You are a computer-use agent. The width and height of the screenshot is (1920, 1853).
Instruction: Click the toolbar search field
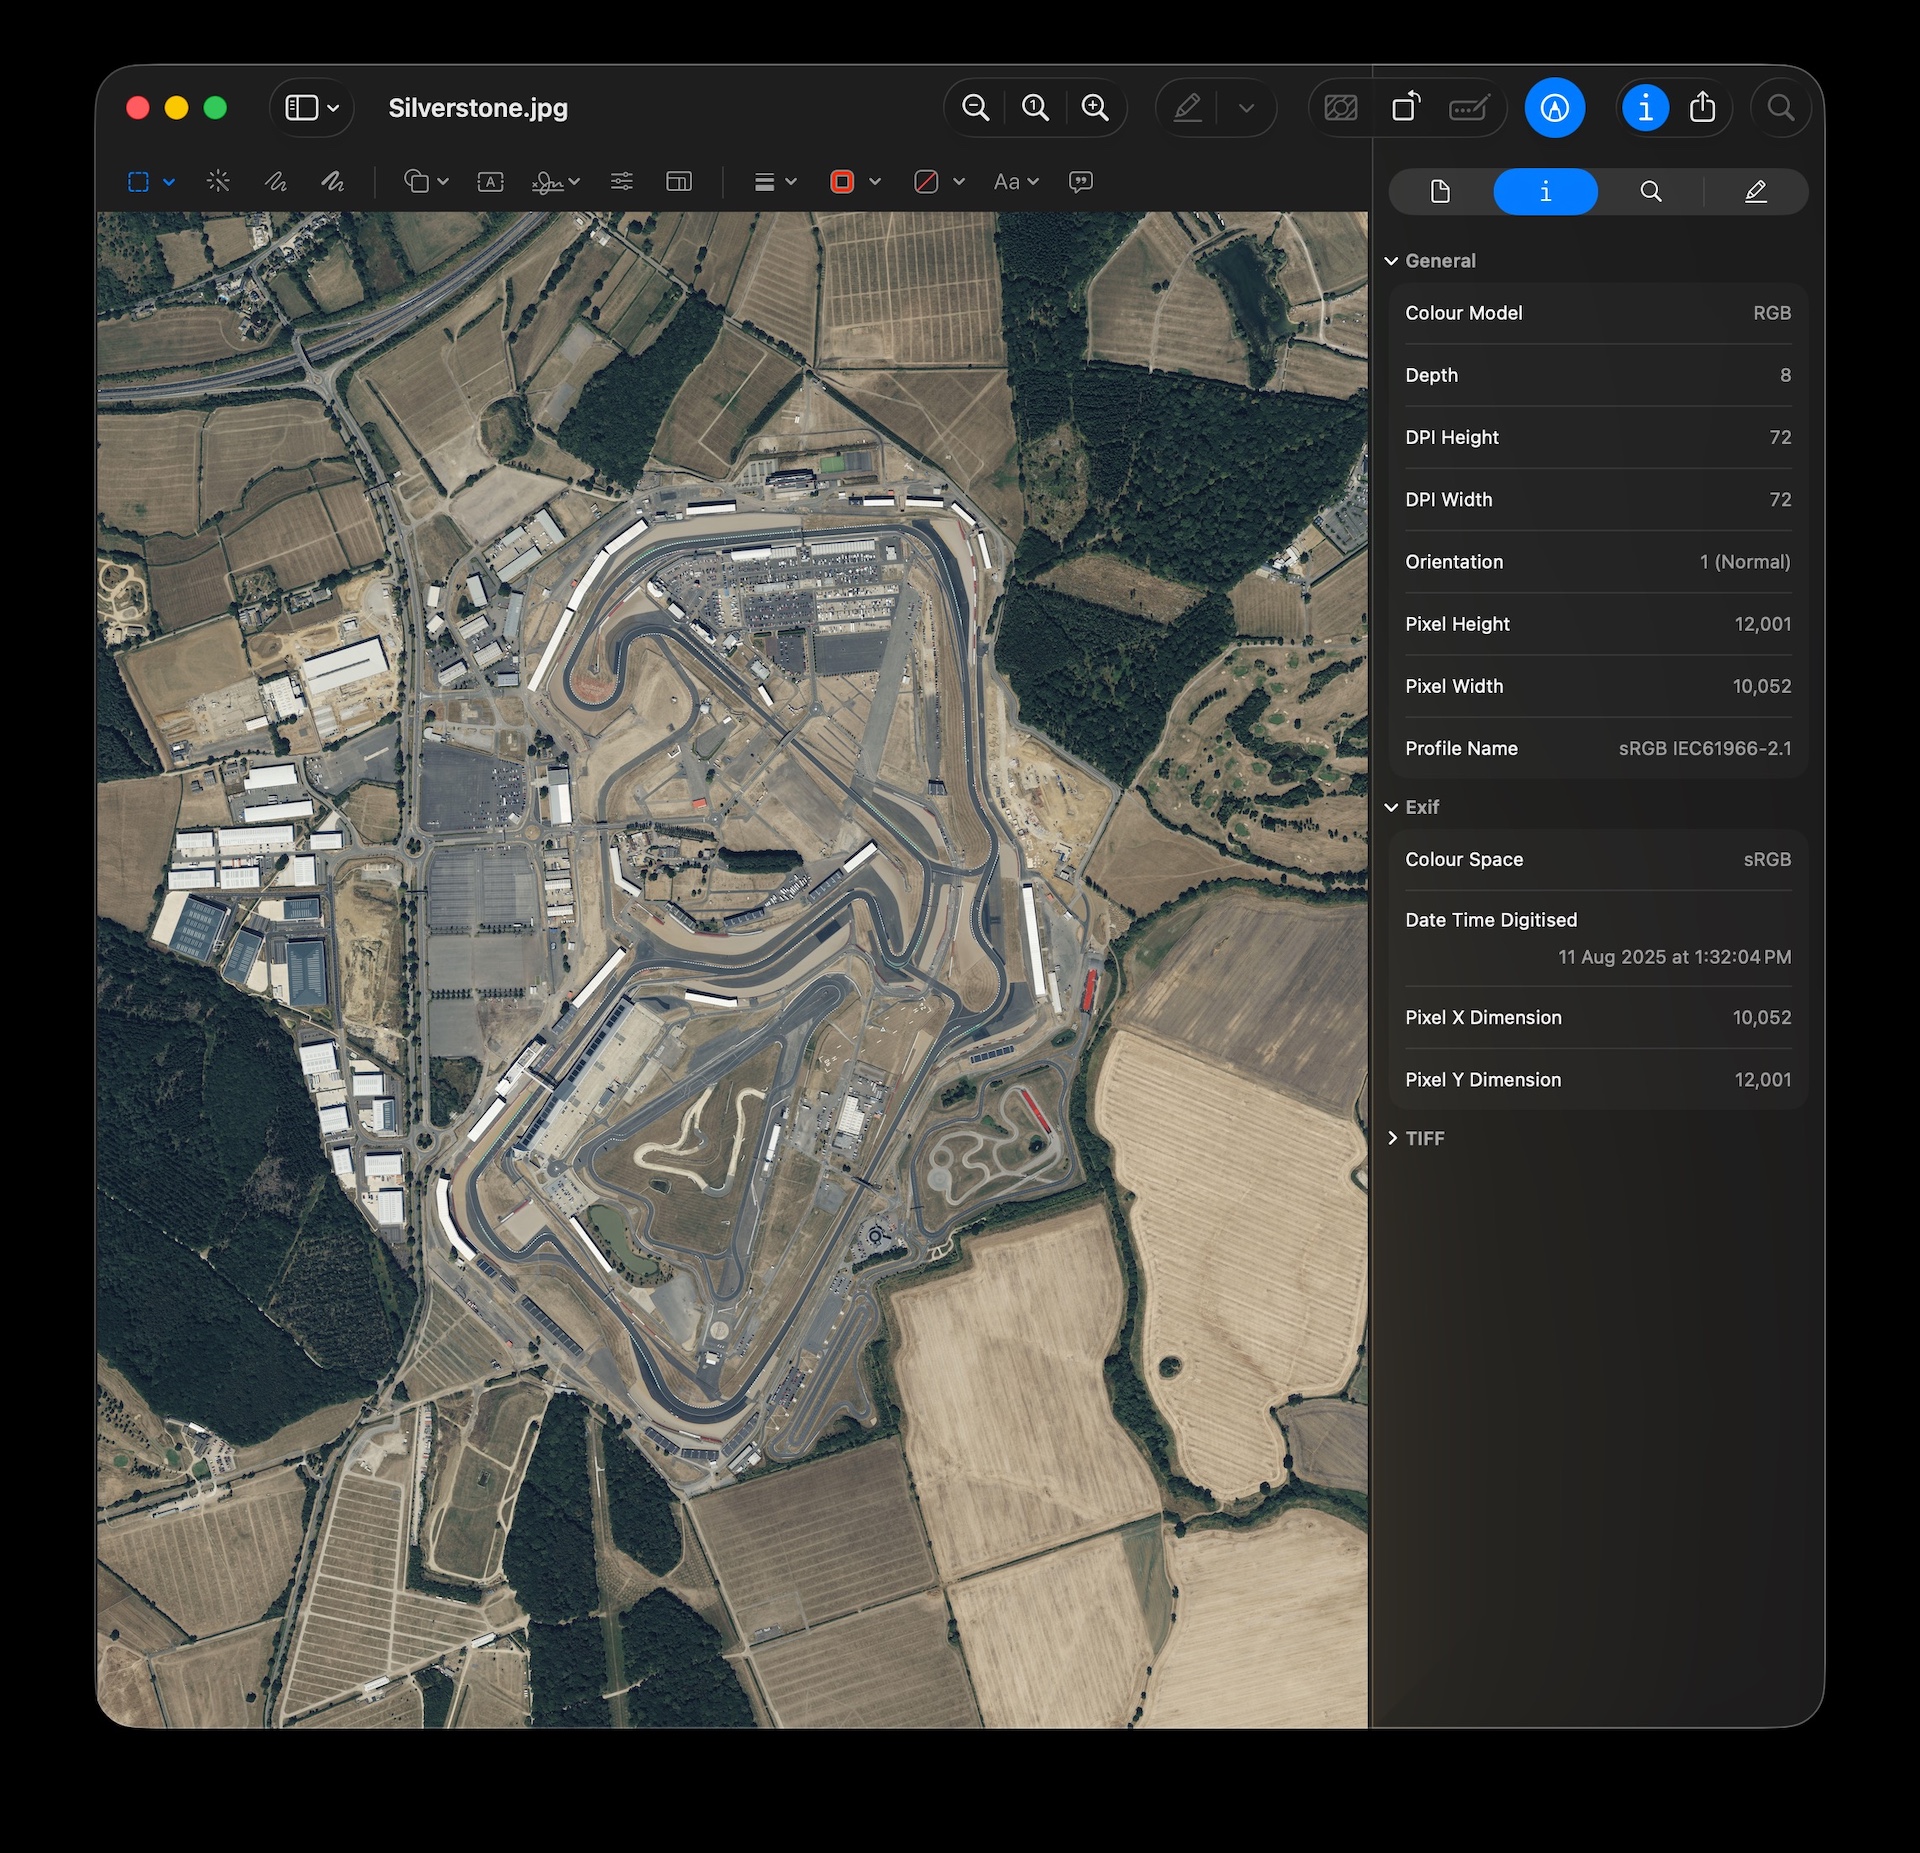[1780, 107]
